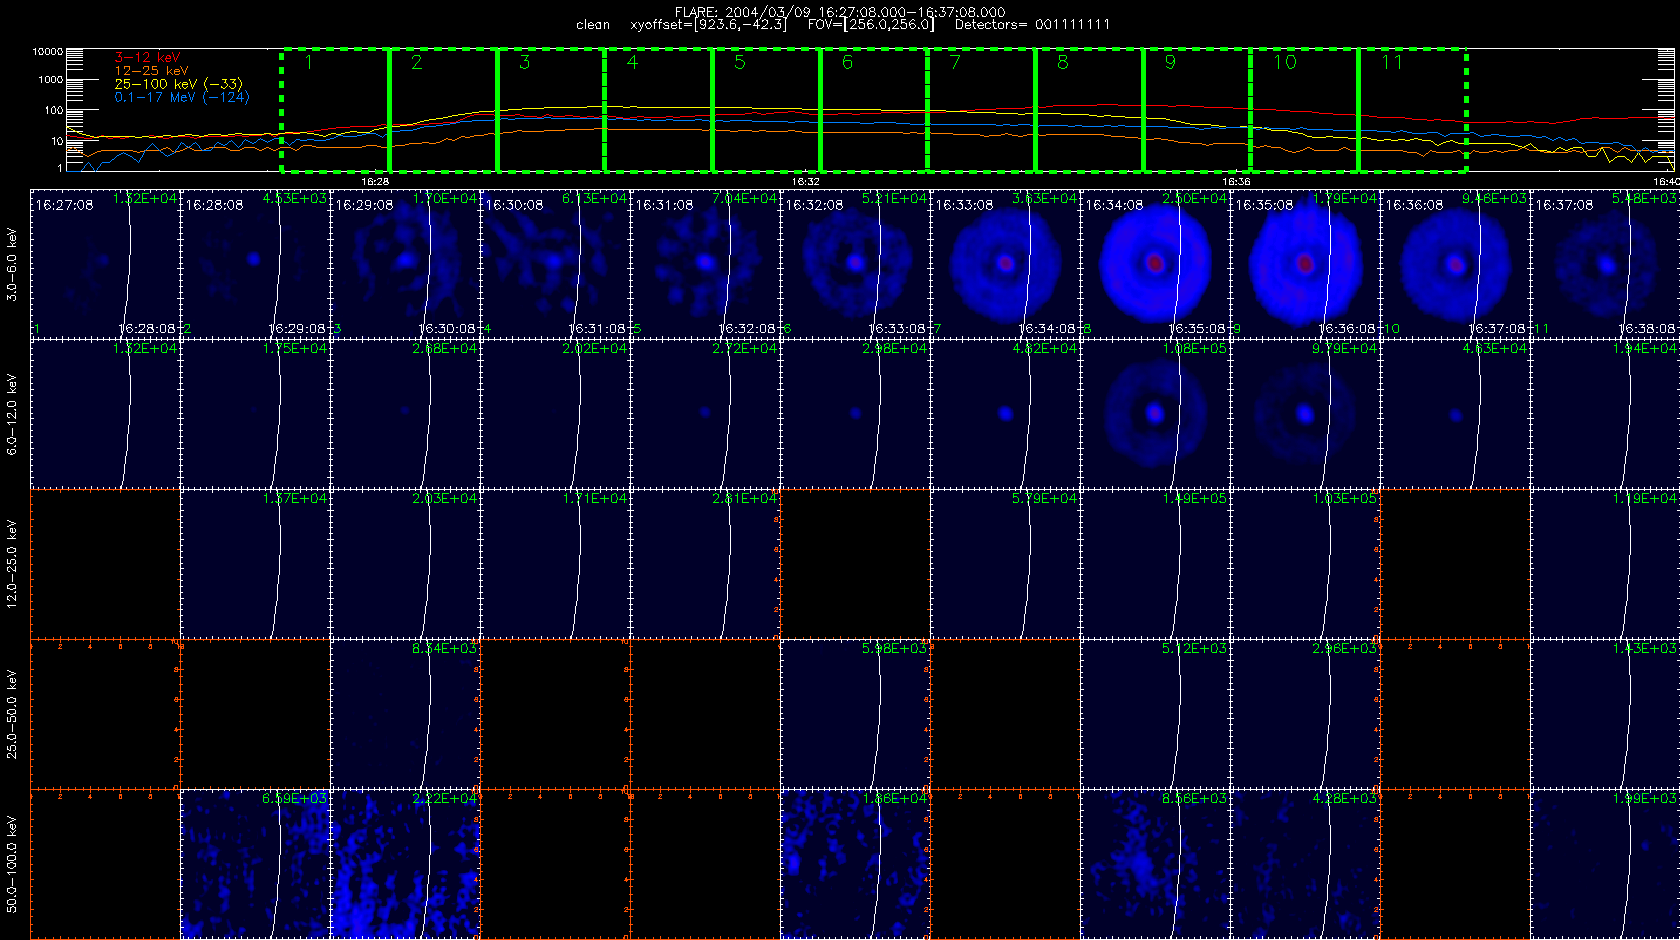This screenshot has height=940, width=1680.
Task: Open the 6-12 keV image labeled 1.08E+05
Action: pyautogui.click(x=1156, y=414)
